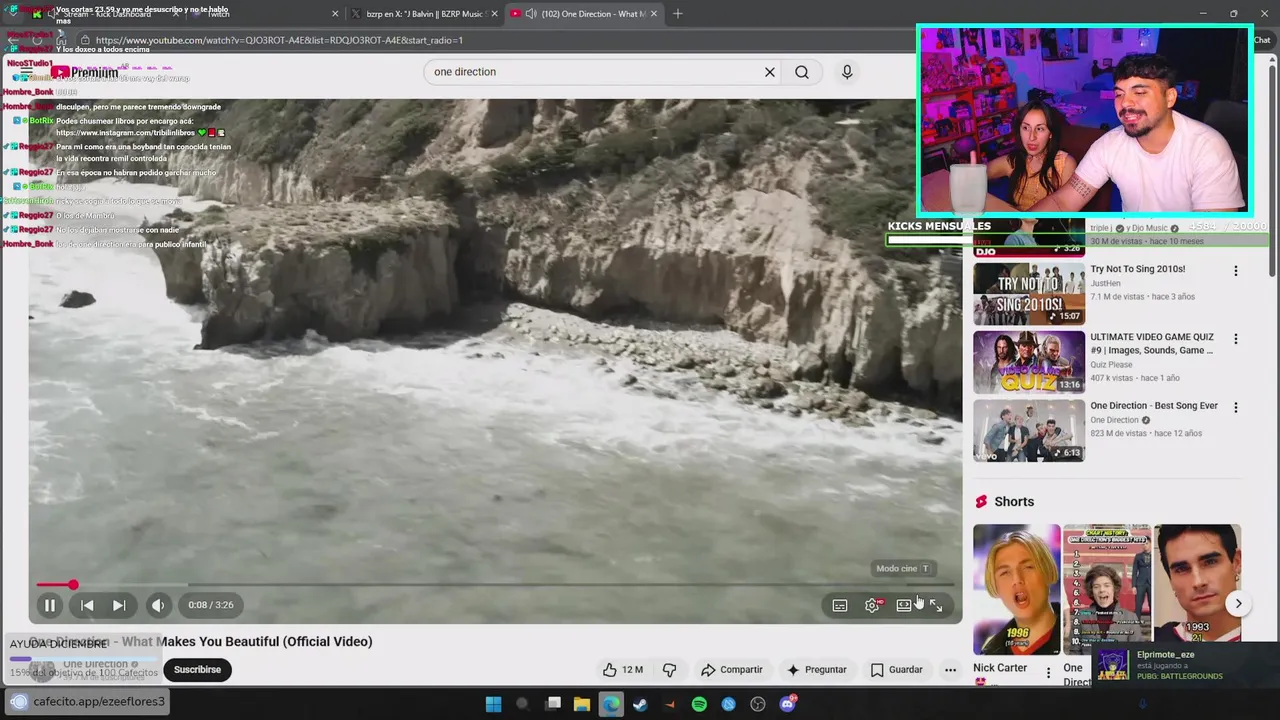Open the Preguntar AI ask button
Screen dimensions: 1280x720
[817, 670]
